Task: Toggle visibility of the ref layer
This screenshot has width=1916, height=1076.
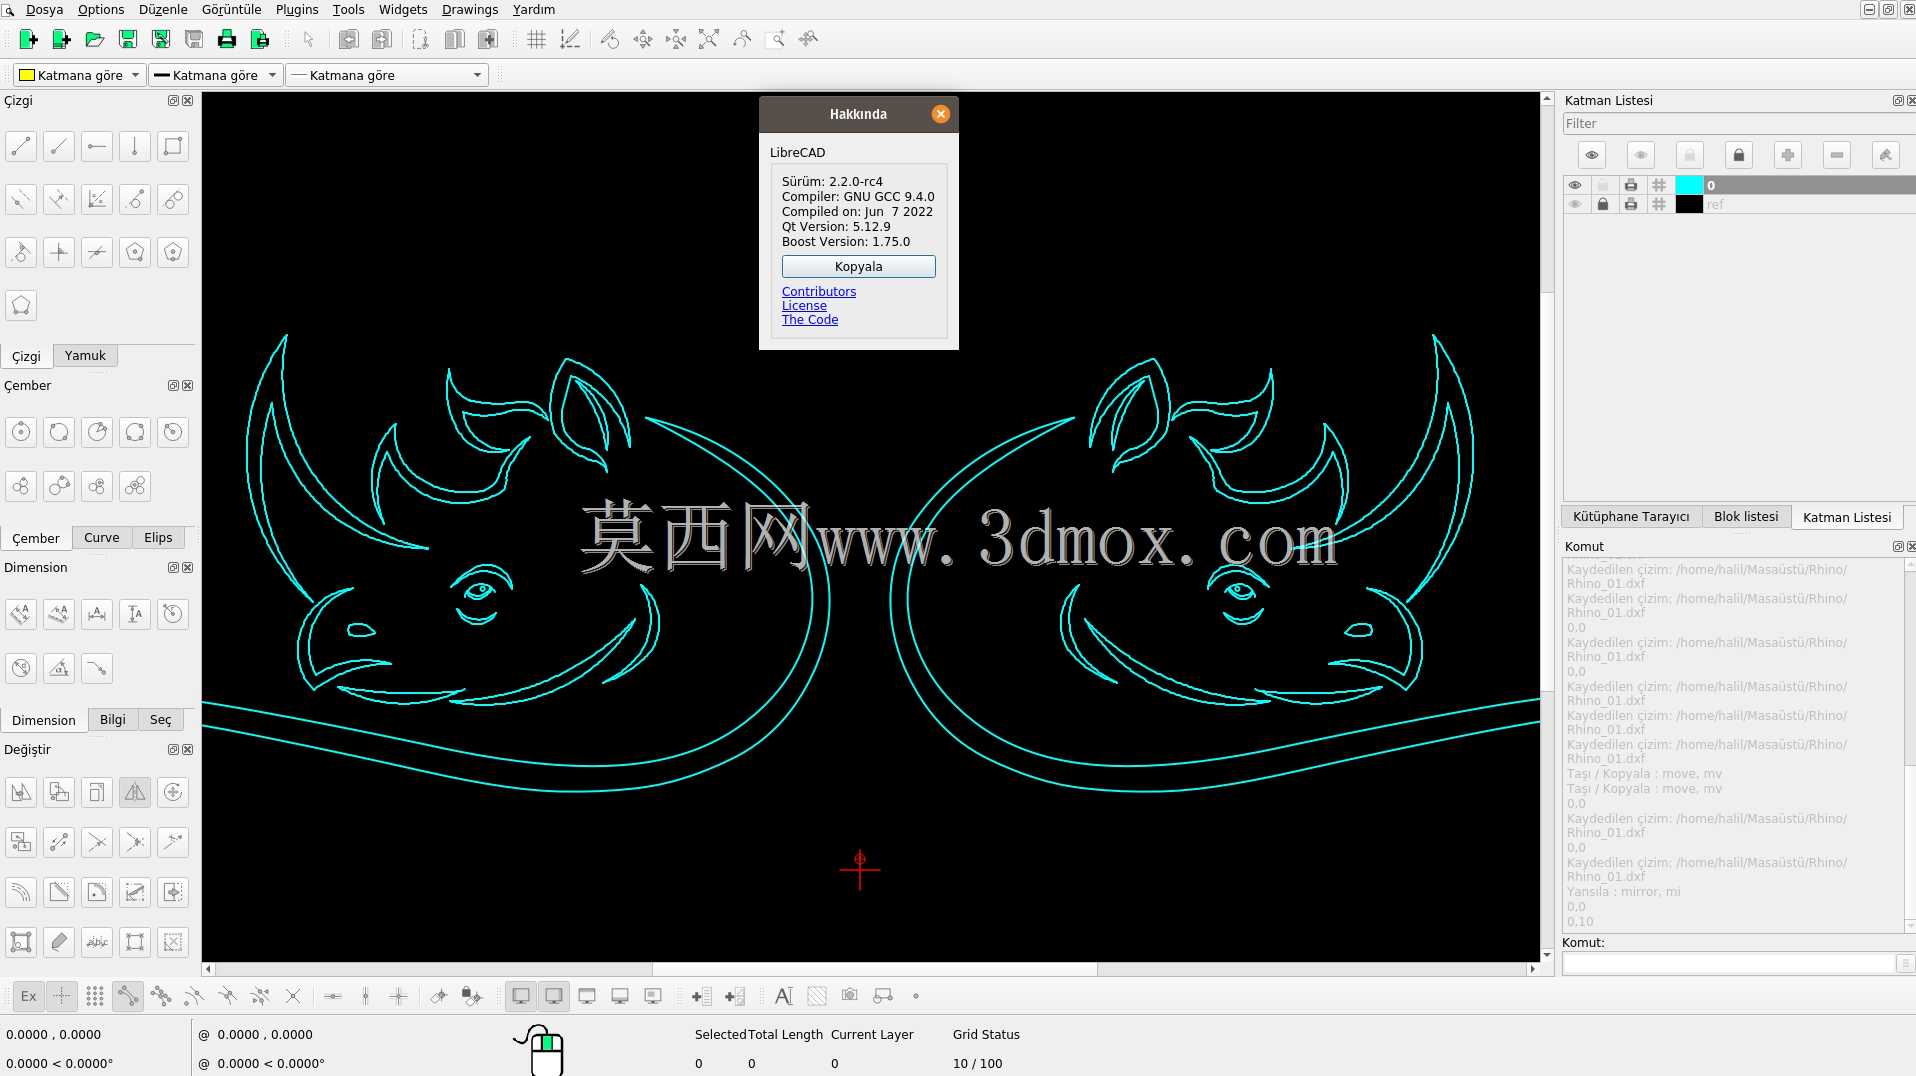Action: [x=1575, y=204]
